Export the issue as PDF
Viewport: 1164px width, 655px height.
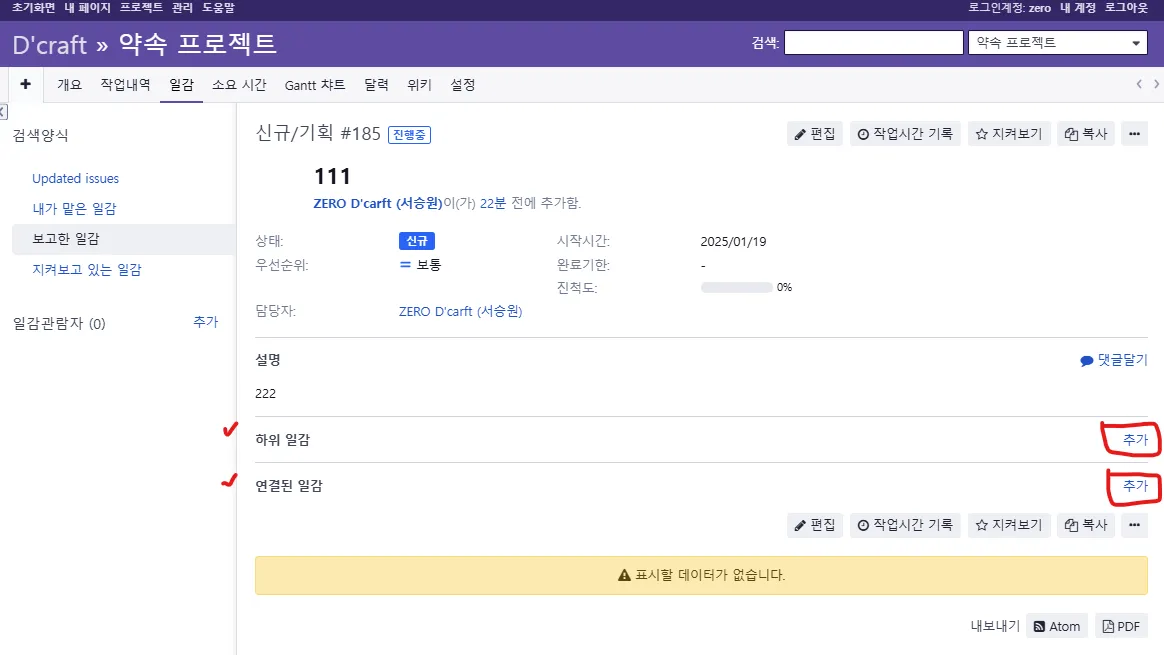[x=1121, y=626]
